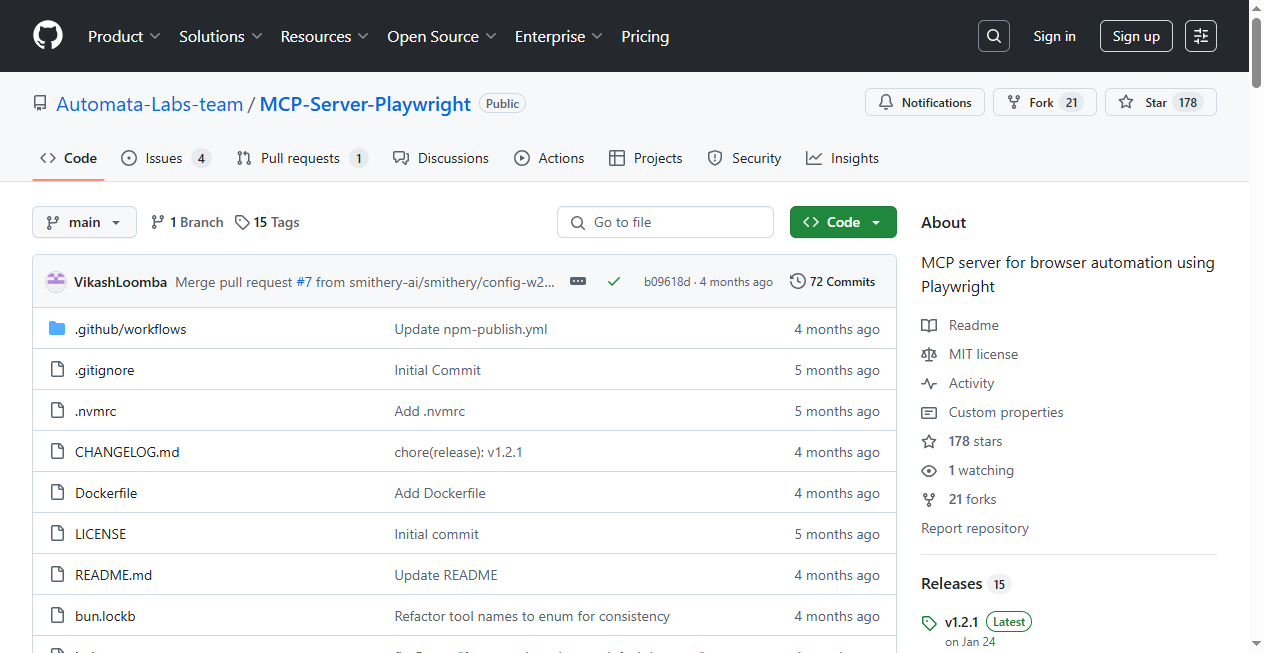Open commit hash b09618d
The width and height of the screenshot is (1264, 653).
667,282
